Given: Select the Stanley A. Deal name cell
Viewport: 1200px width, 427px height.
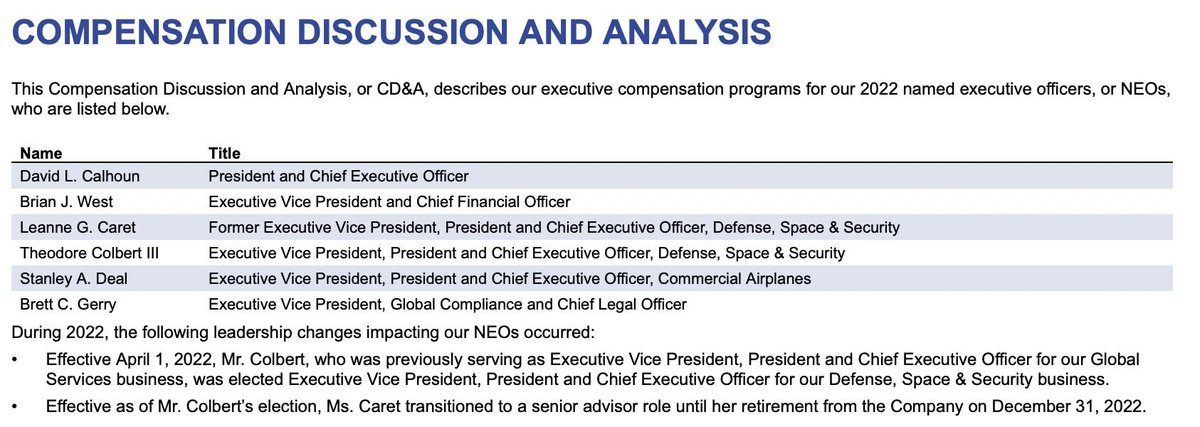Looking at the screenshot, I should [69, 279].
